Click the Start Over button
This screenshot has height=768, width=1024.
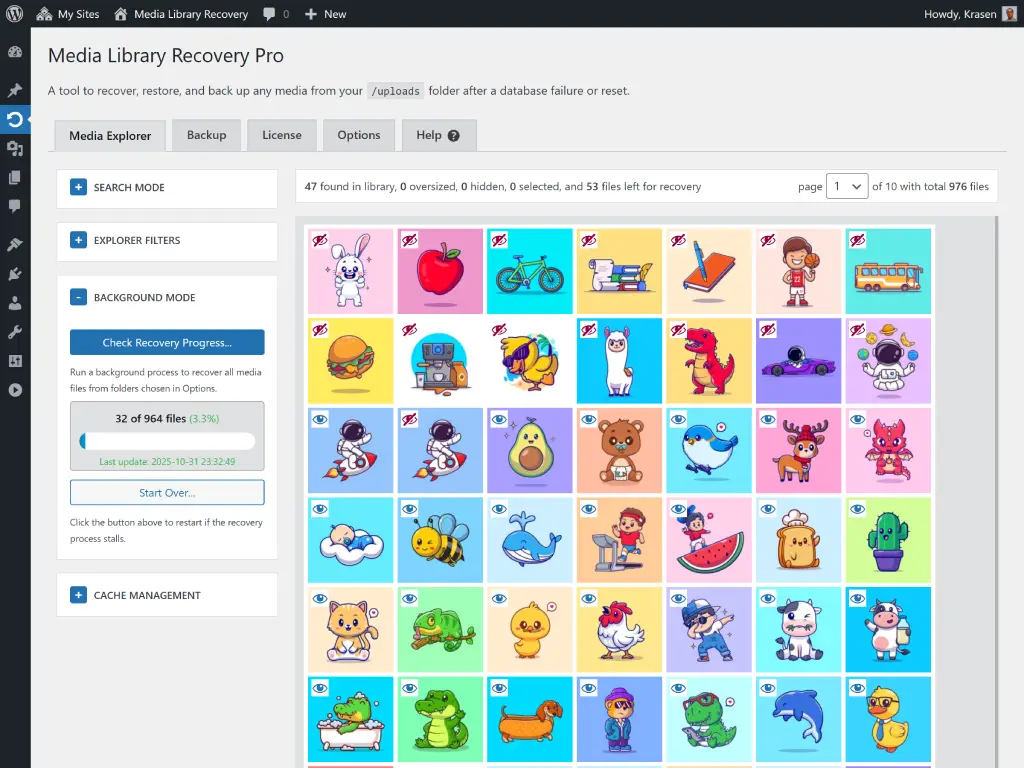pos(166,492)
